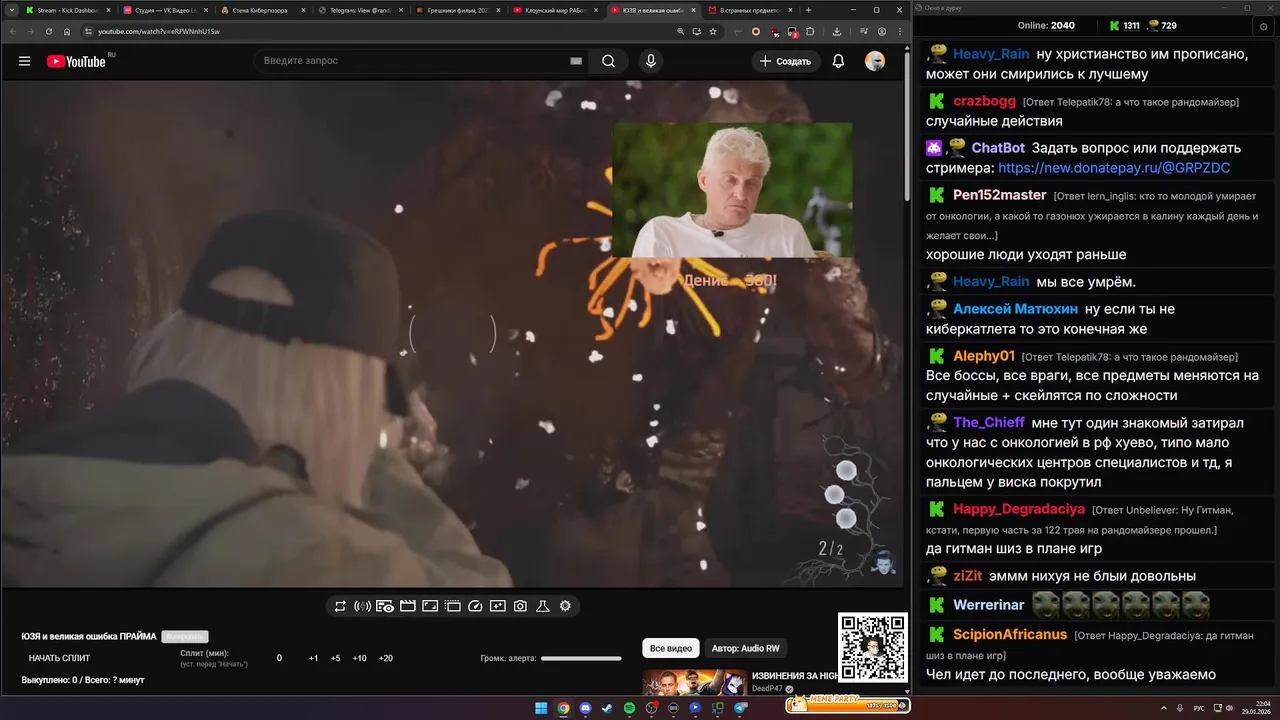
Task: Open Spotify from the taskbar
Action: click(629, 708)
